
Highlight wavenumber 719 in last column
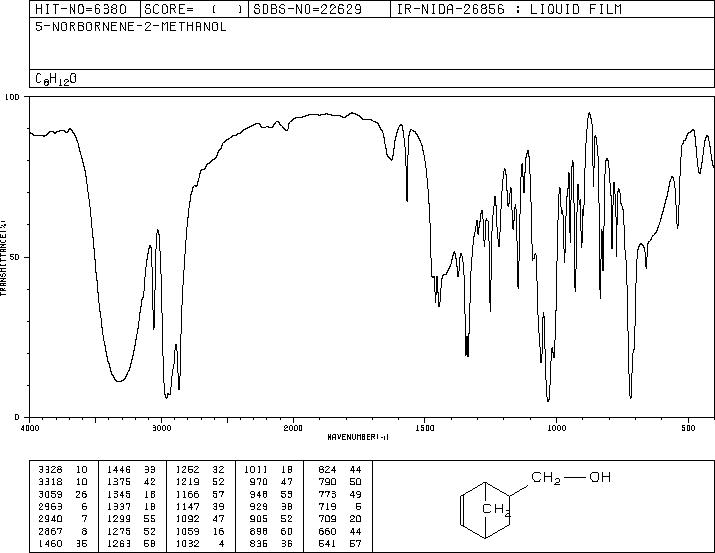coord(327,506)
